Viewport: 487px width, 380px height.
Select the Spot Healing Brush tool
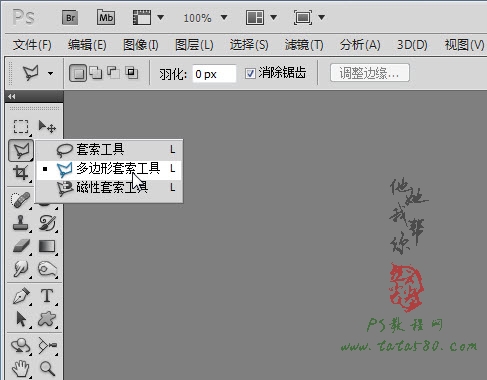[x=21, y=200]
